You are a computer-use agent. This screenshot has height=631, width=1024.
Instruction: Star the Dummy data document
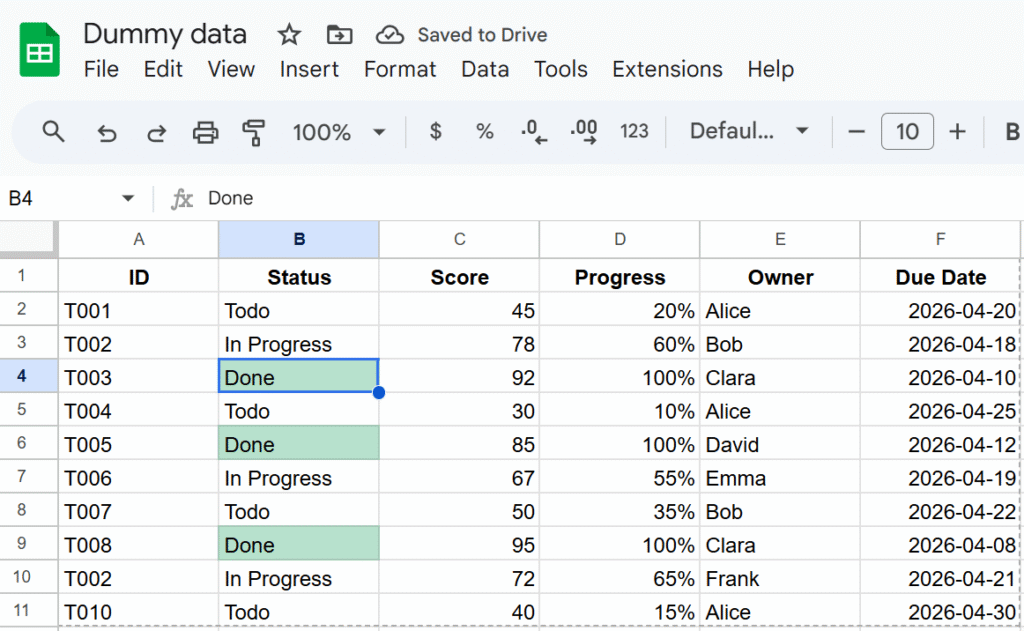click(289, 35)
